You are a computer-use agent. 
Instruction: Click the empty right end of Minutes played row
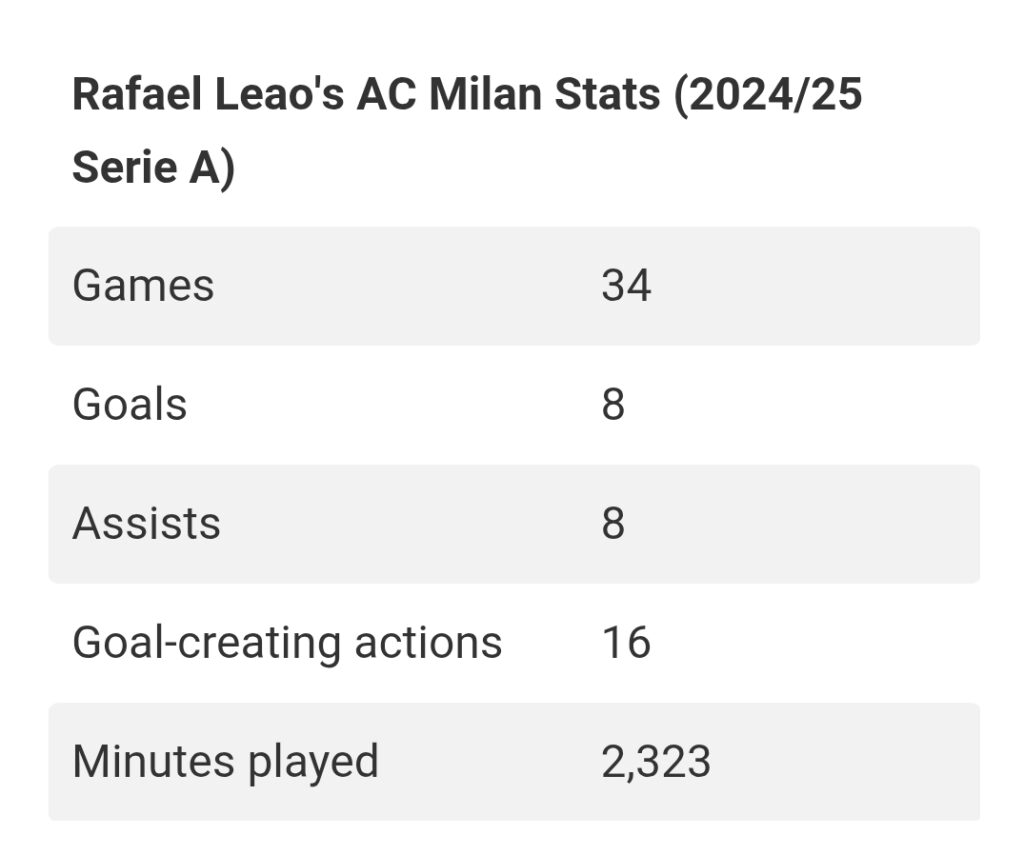coord(900,762)
